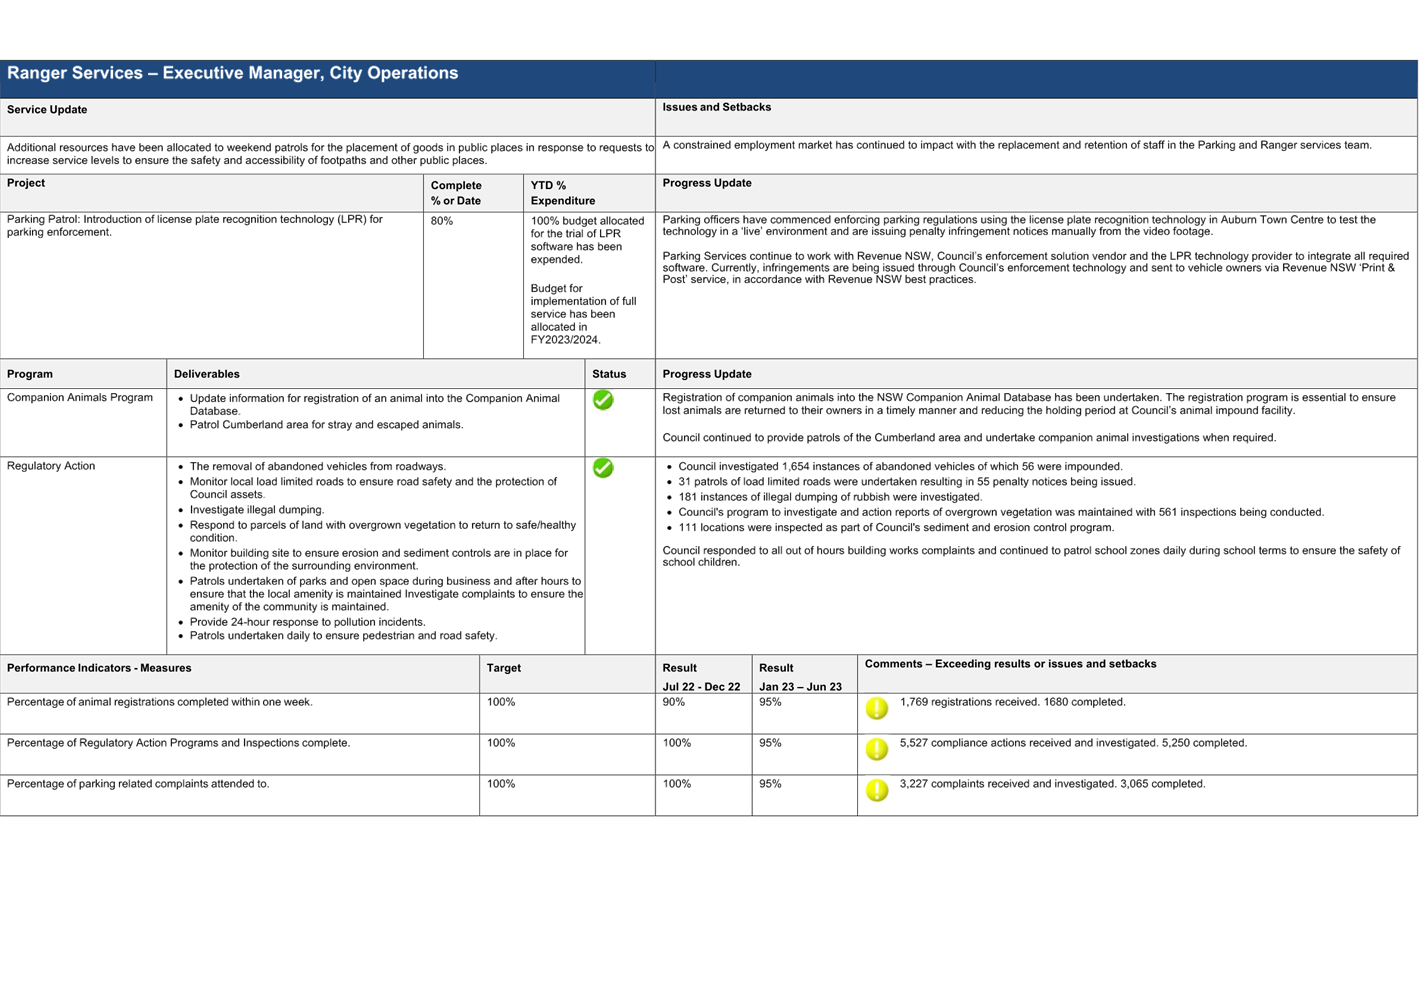Click the 'Issues and Setbacks' header
This screenshot has width=1421, height=988.
coord(716,107)
